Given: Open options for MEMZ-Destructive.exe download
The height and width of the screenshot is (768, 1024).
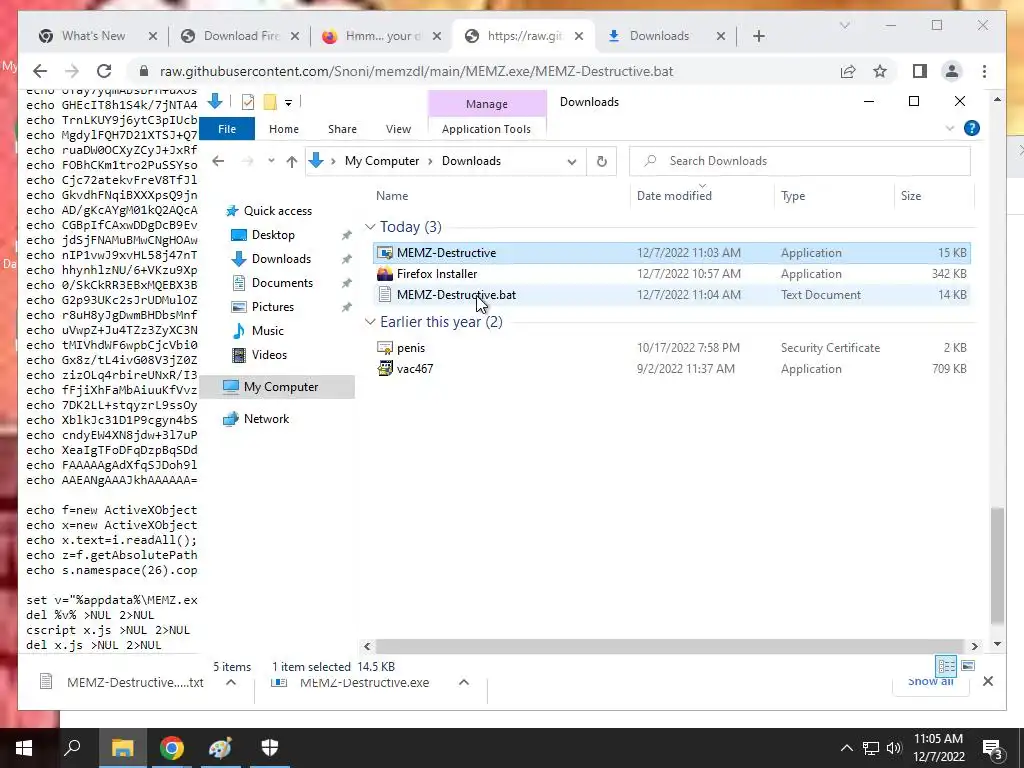Looking at the screenshot, I should [464, 682].
